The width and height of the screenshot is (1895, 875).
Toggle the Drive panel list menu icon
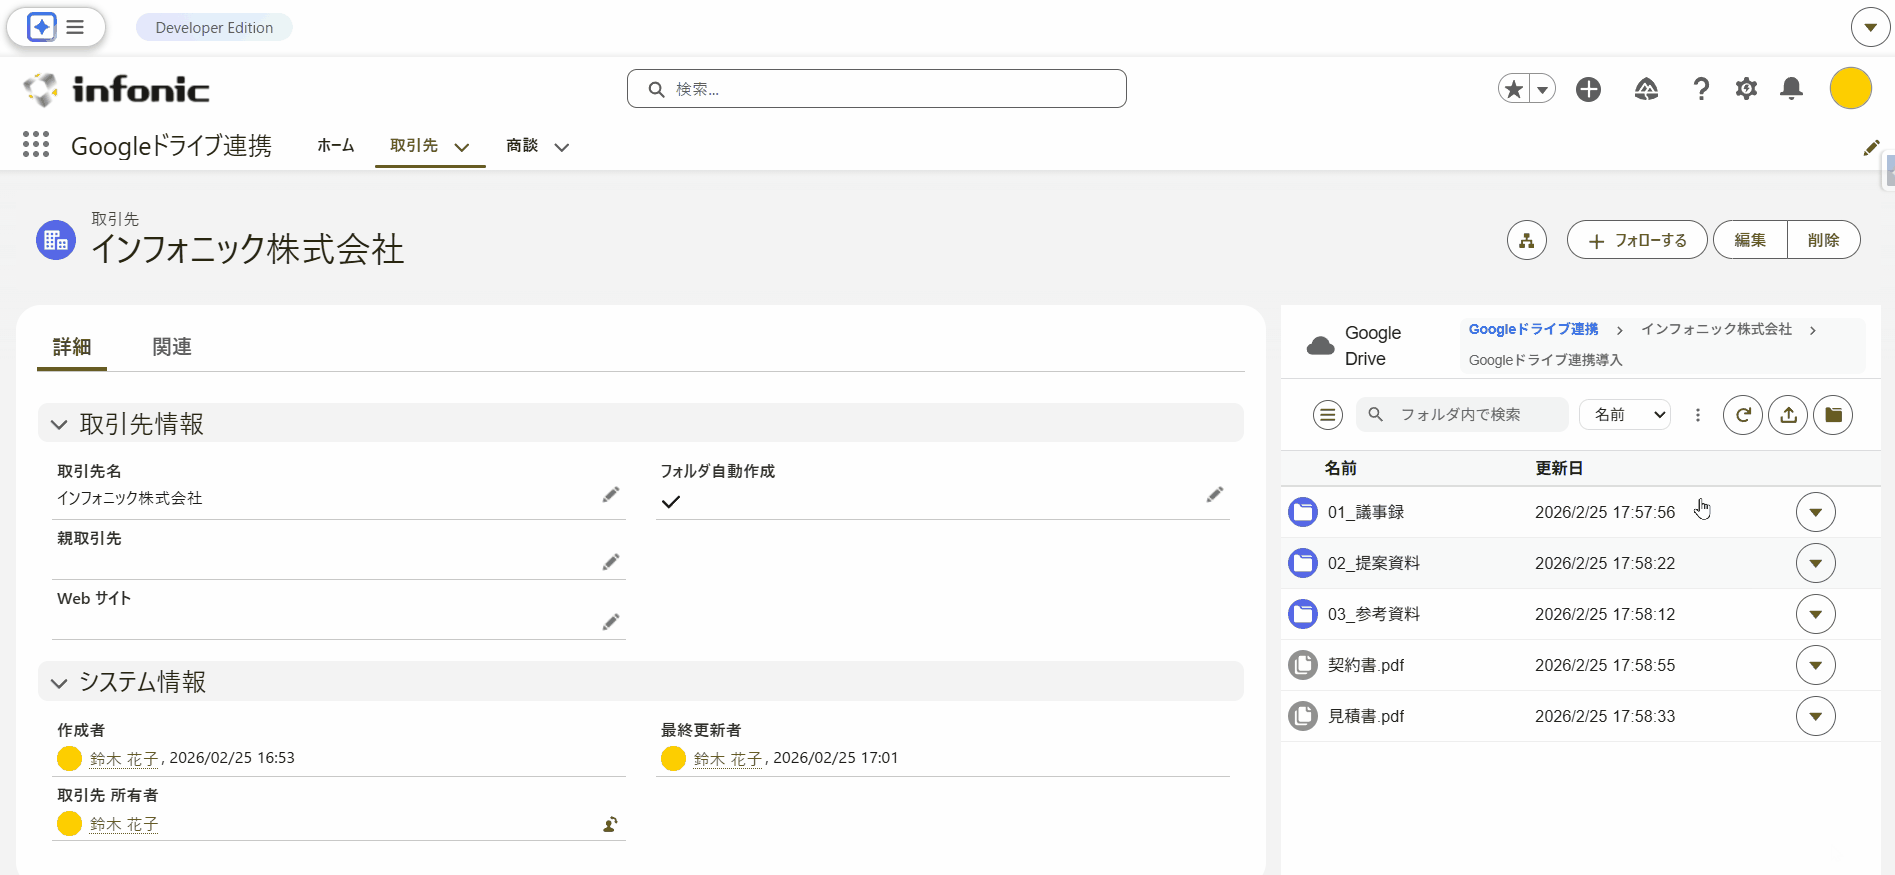coord(1327,415)
